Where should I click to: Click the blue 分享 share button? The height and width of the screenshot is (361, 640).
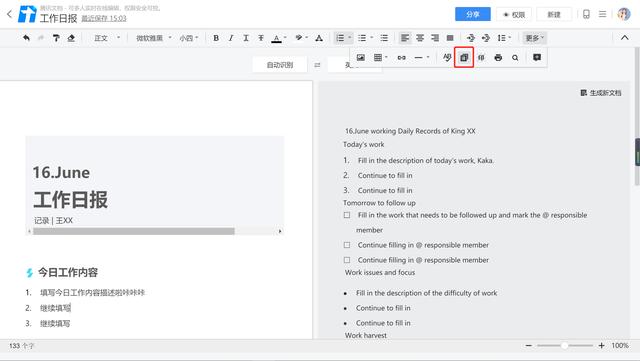click(473, 14)
